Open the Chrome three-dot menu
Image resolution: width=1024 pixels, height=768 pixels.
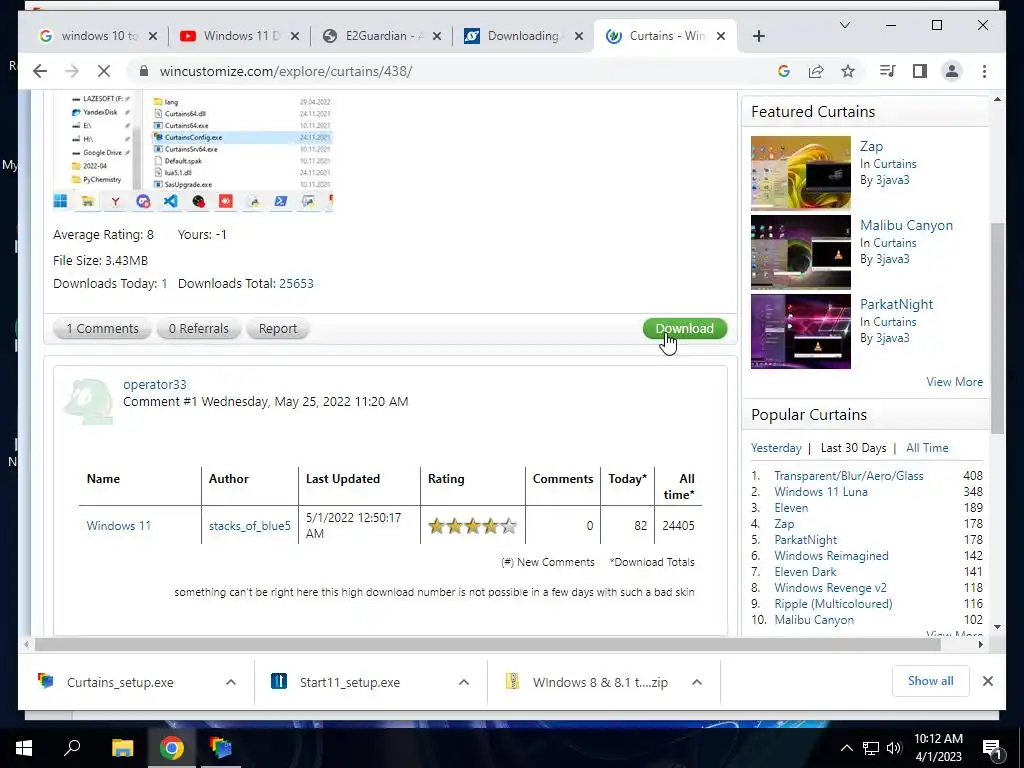coord(984,71)
